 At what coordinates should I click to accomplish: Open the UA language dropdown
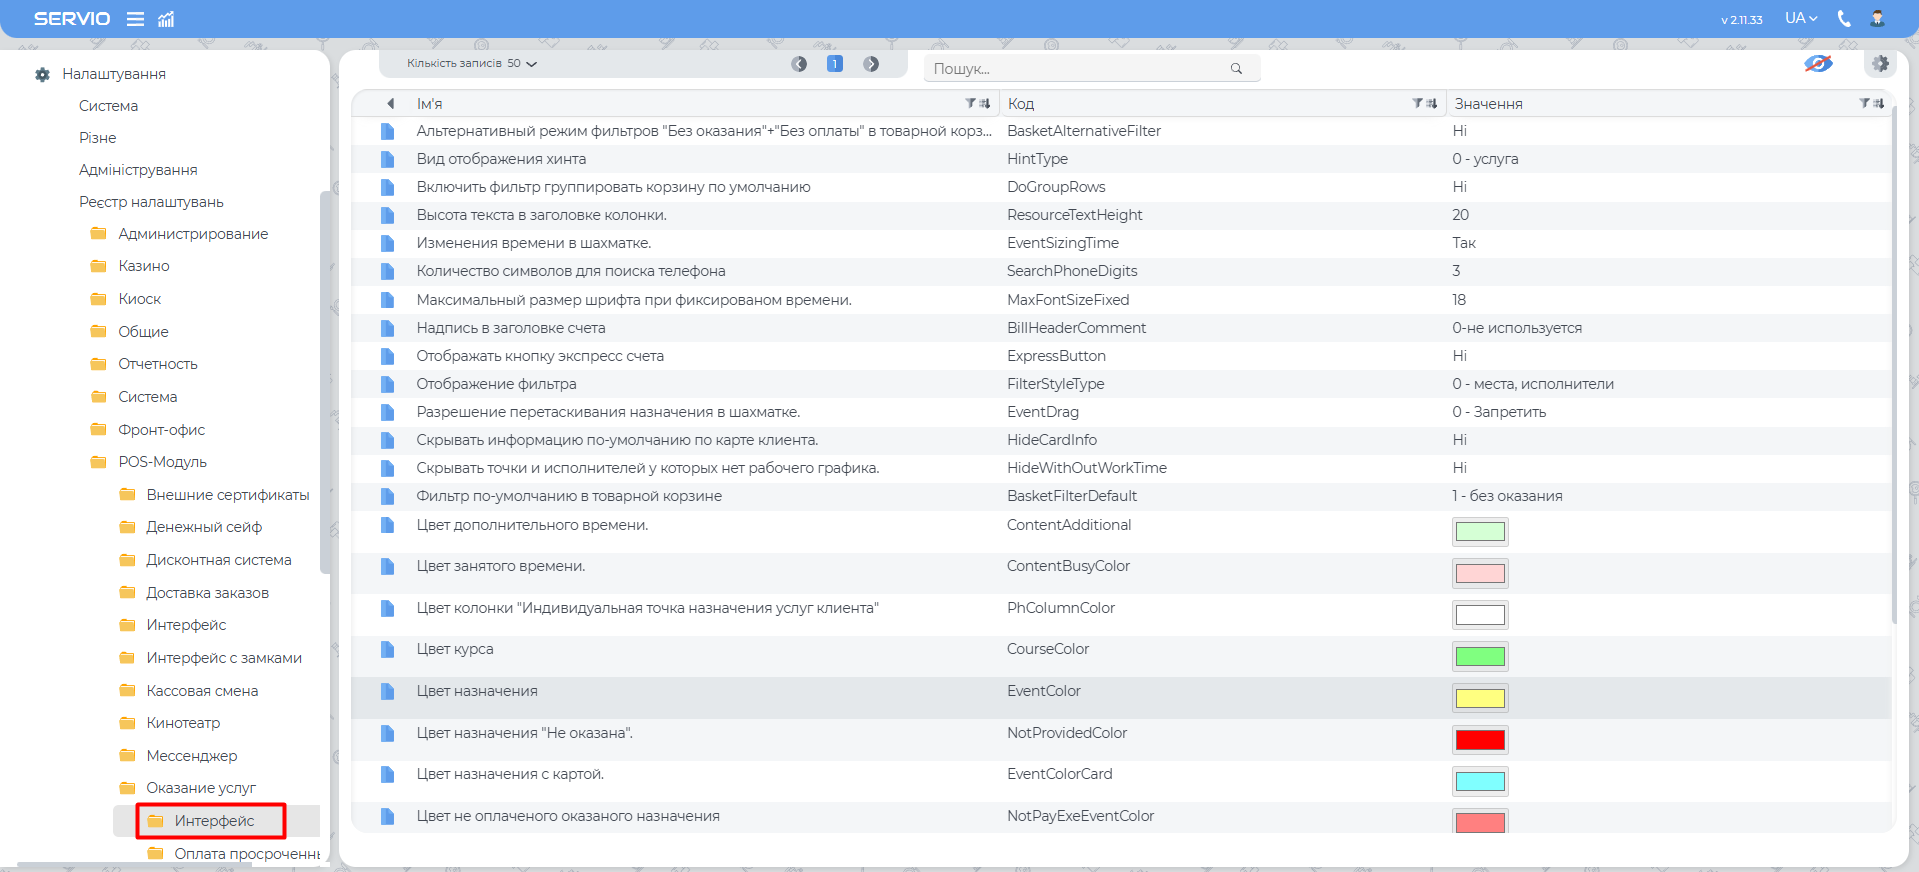pos(1801,18)
